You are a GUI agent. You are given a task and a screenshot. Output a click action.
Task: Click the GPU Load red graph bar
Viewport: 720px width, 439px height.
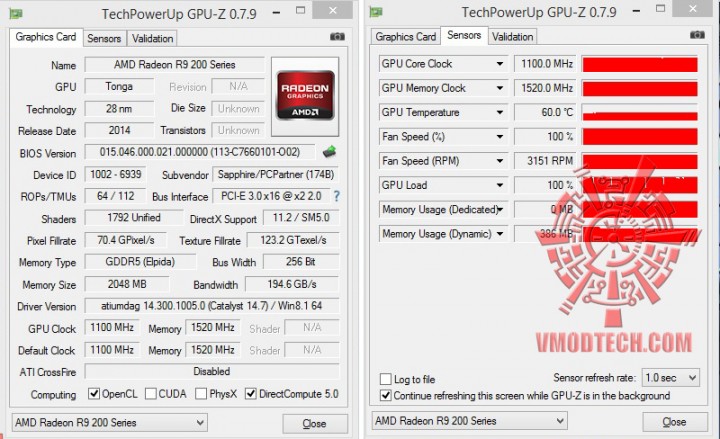pyautogui.click(x=640, y=185)
